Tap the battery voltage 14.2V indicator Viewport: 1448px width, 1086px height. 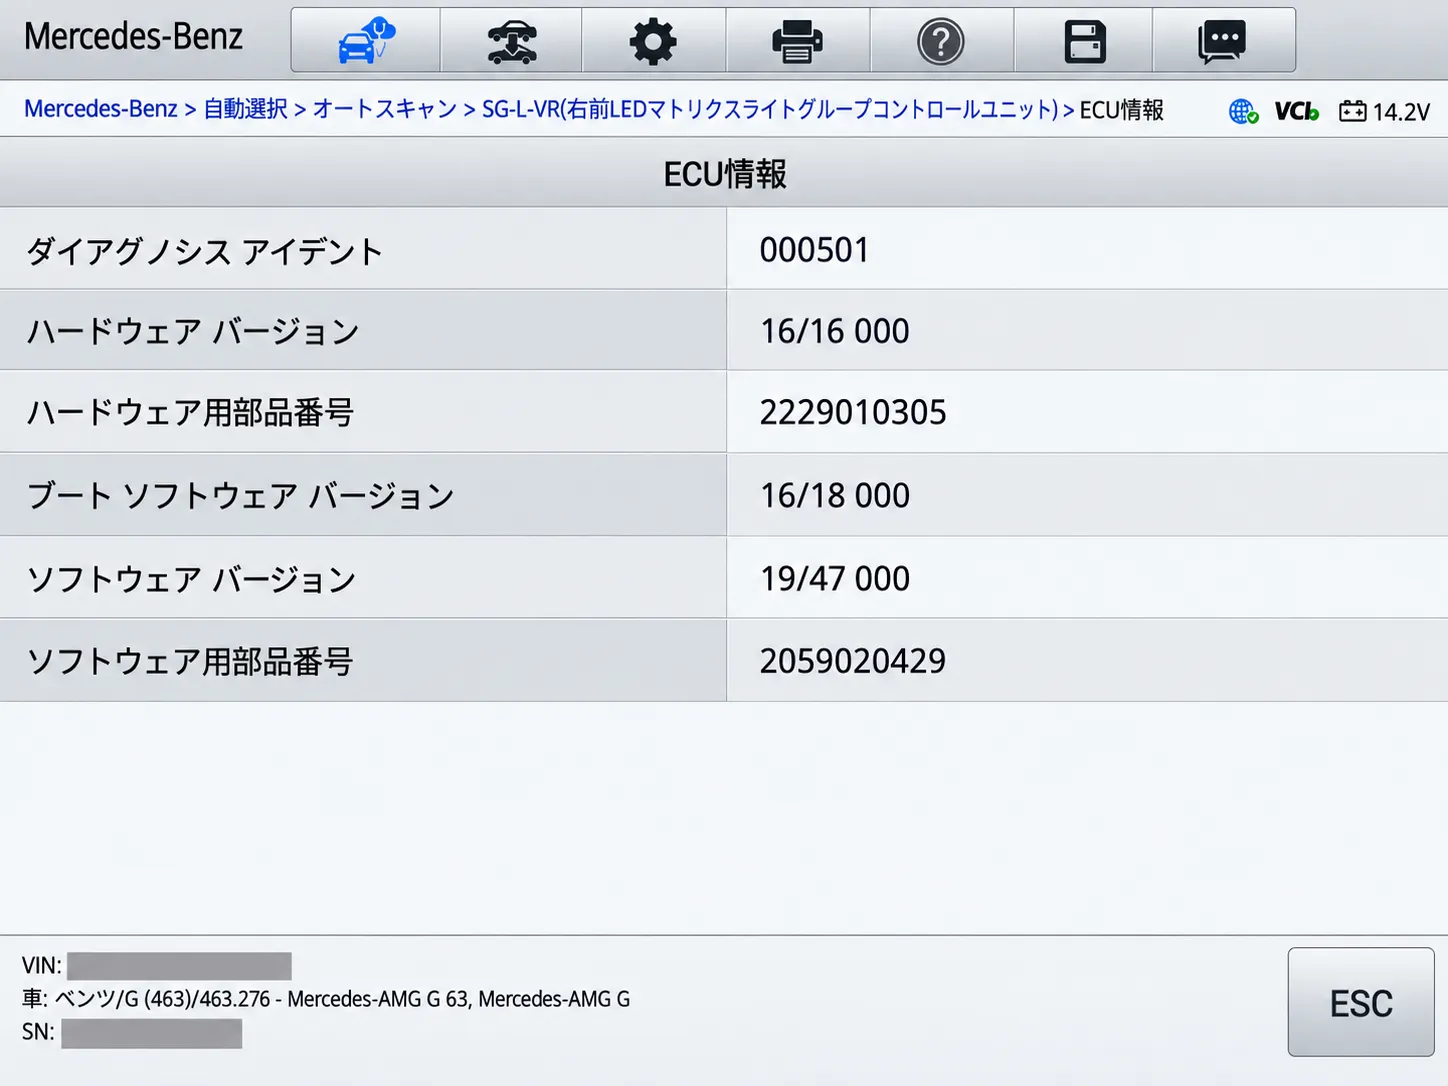[x=1385, y=111]
